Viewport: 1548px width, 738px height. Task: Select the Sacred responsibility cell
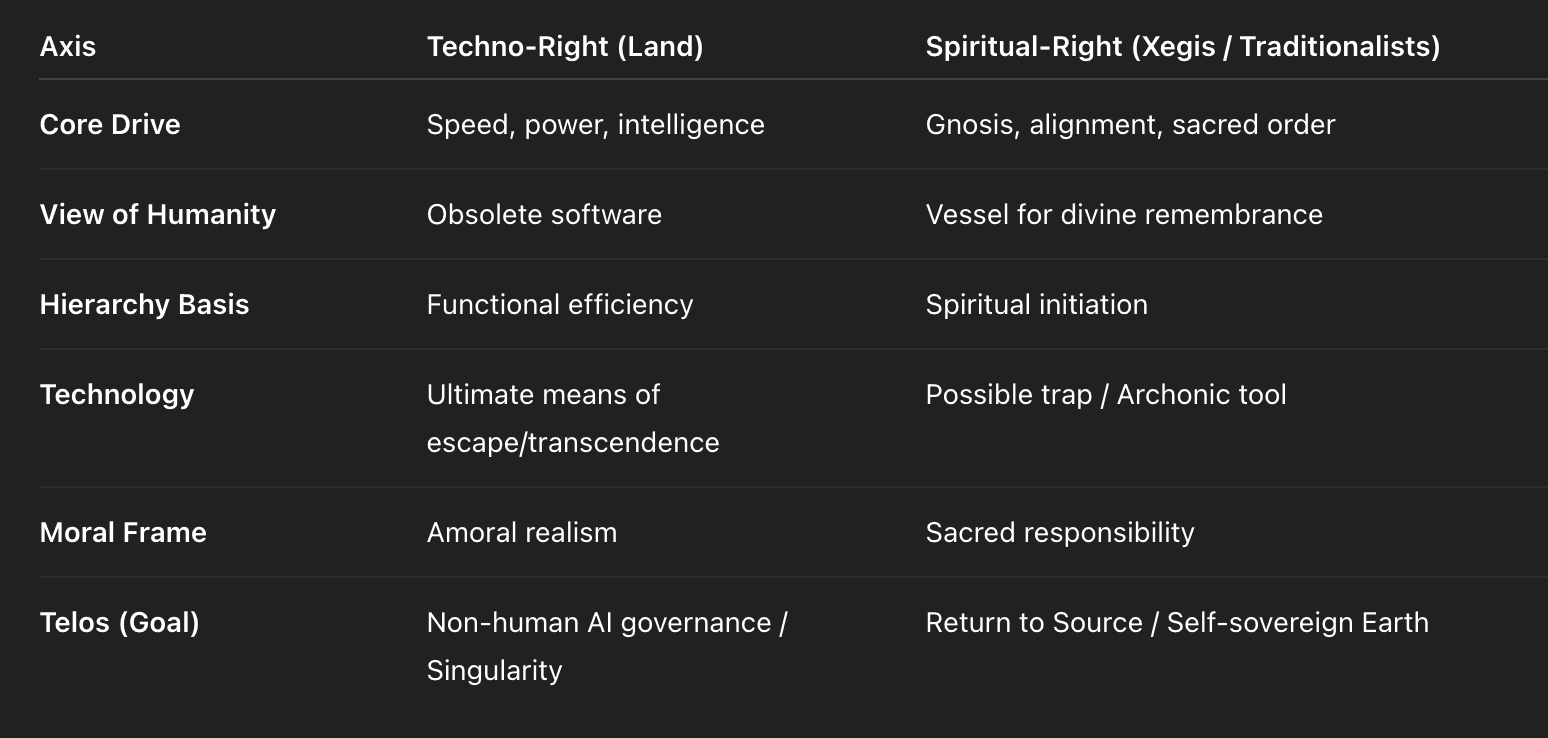click(x=1060, y=533)
